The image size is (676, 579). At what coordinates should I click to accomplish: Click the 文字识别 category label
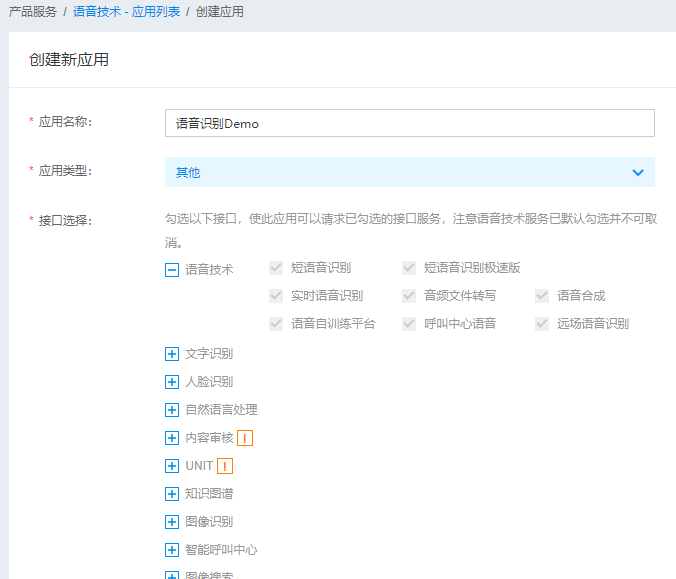209,354
